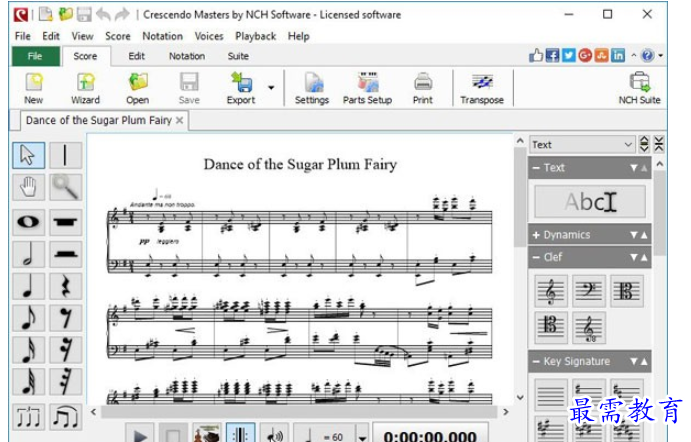Click the crossed-arrows icon beside Text combo
This screenshot has height=442, width=691.
click(659, 144)
